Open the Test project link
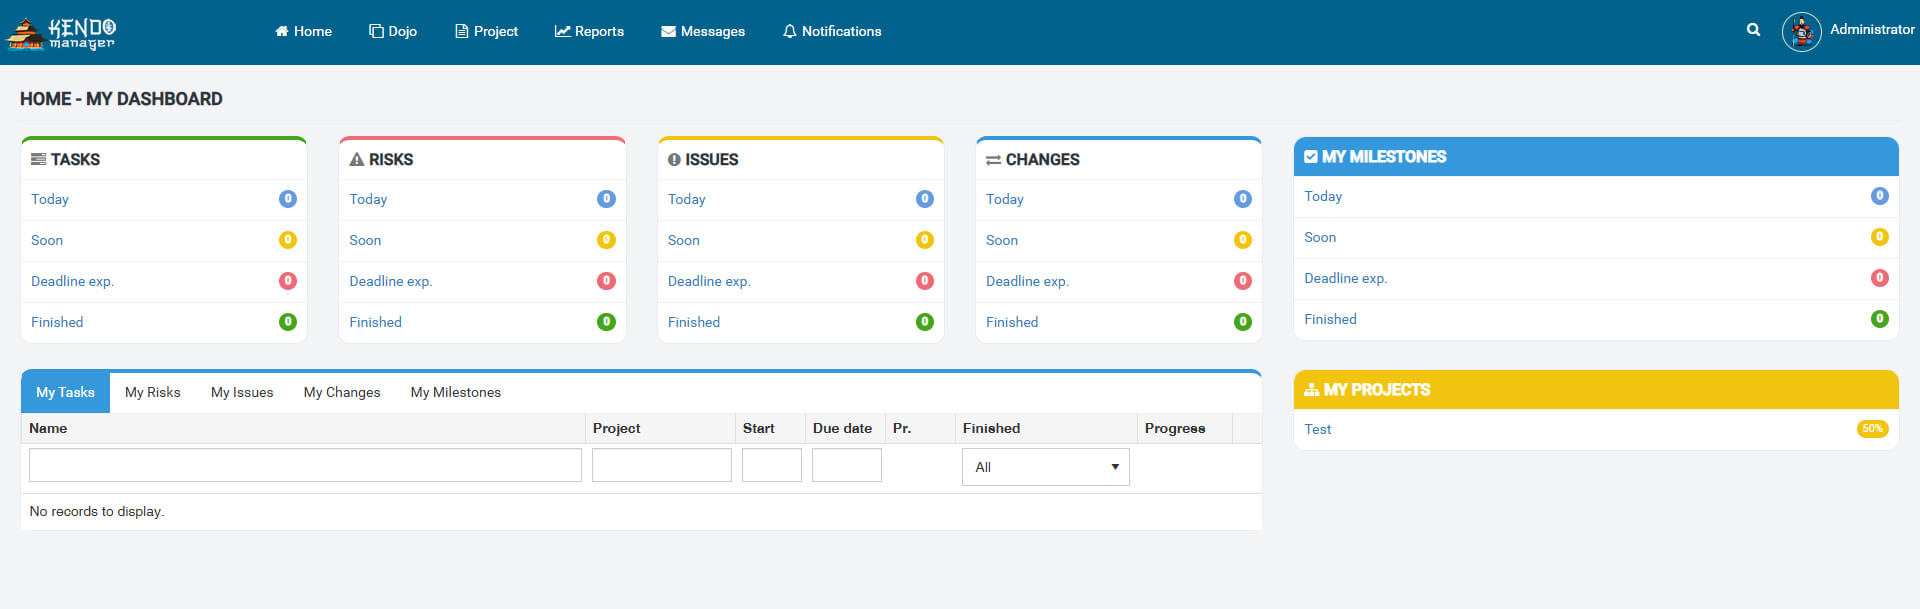 click(x=1318, y=429)
